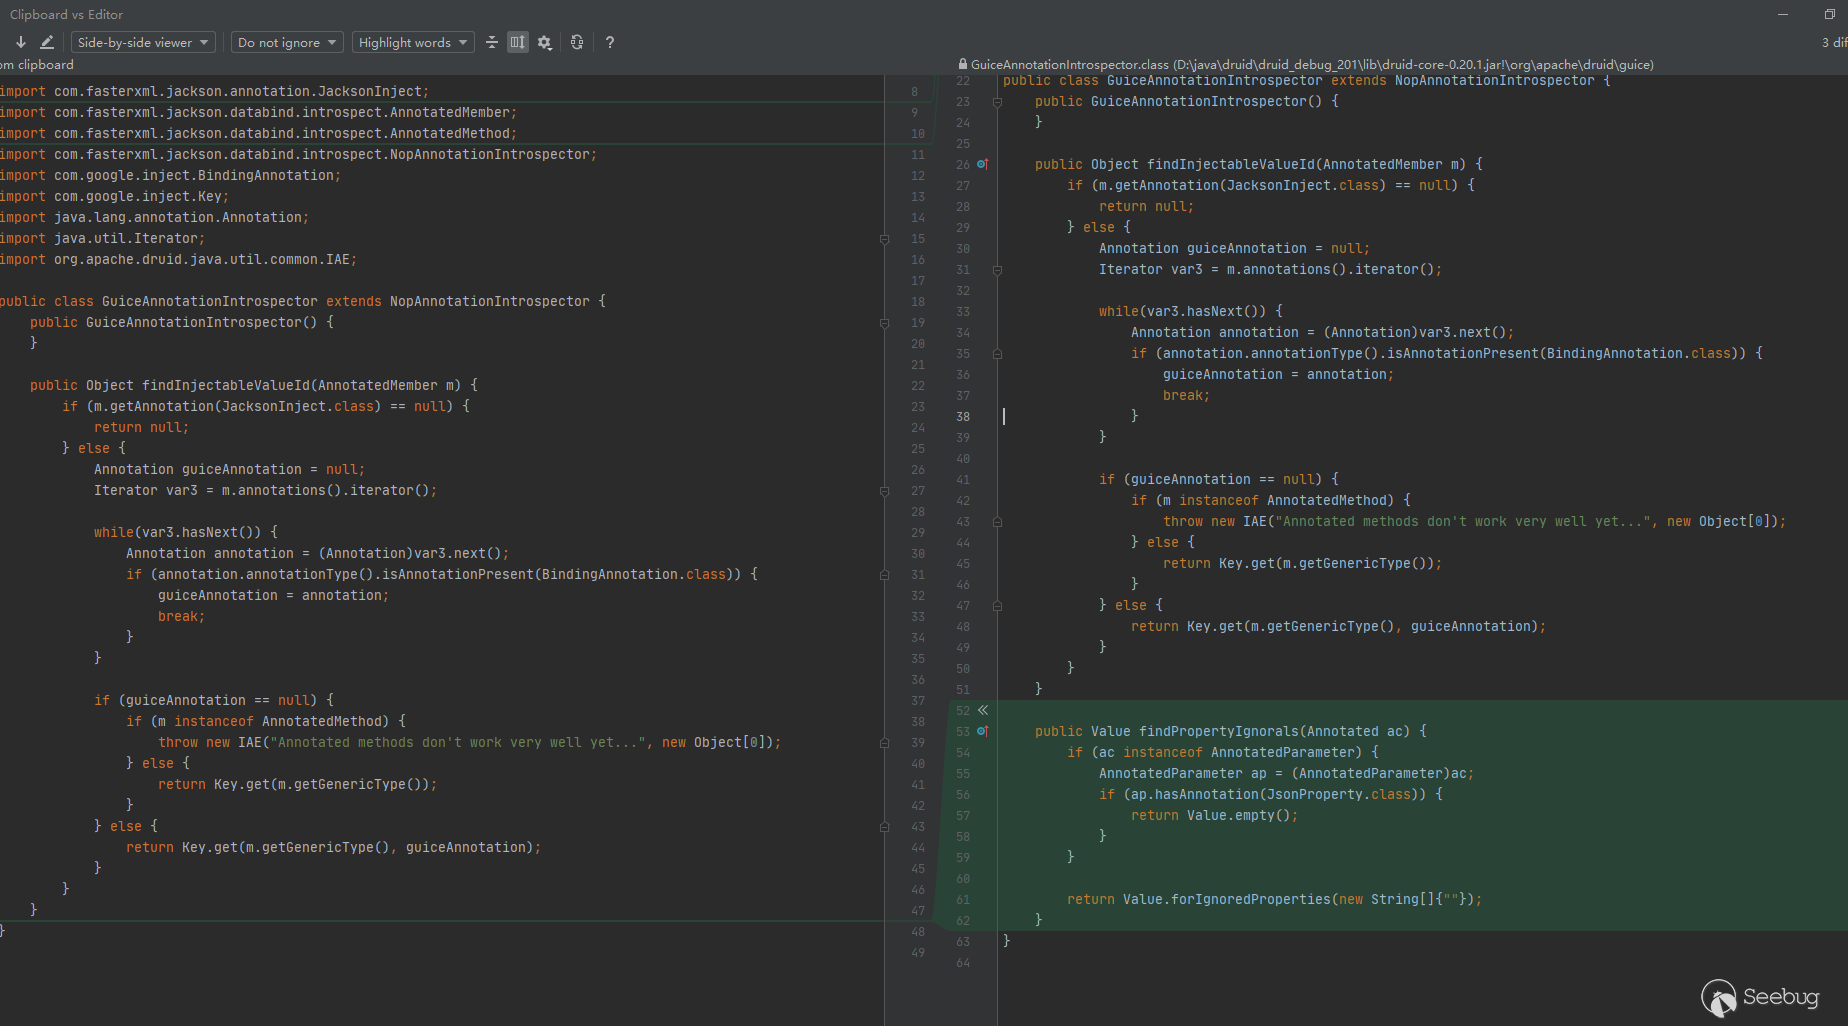This screenshot has height=1026, width=1848.
Task: Apply change with double-arrow at line 52
Action: pos(983,710)
